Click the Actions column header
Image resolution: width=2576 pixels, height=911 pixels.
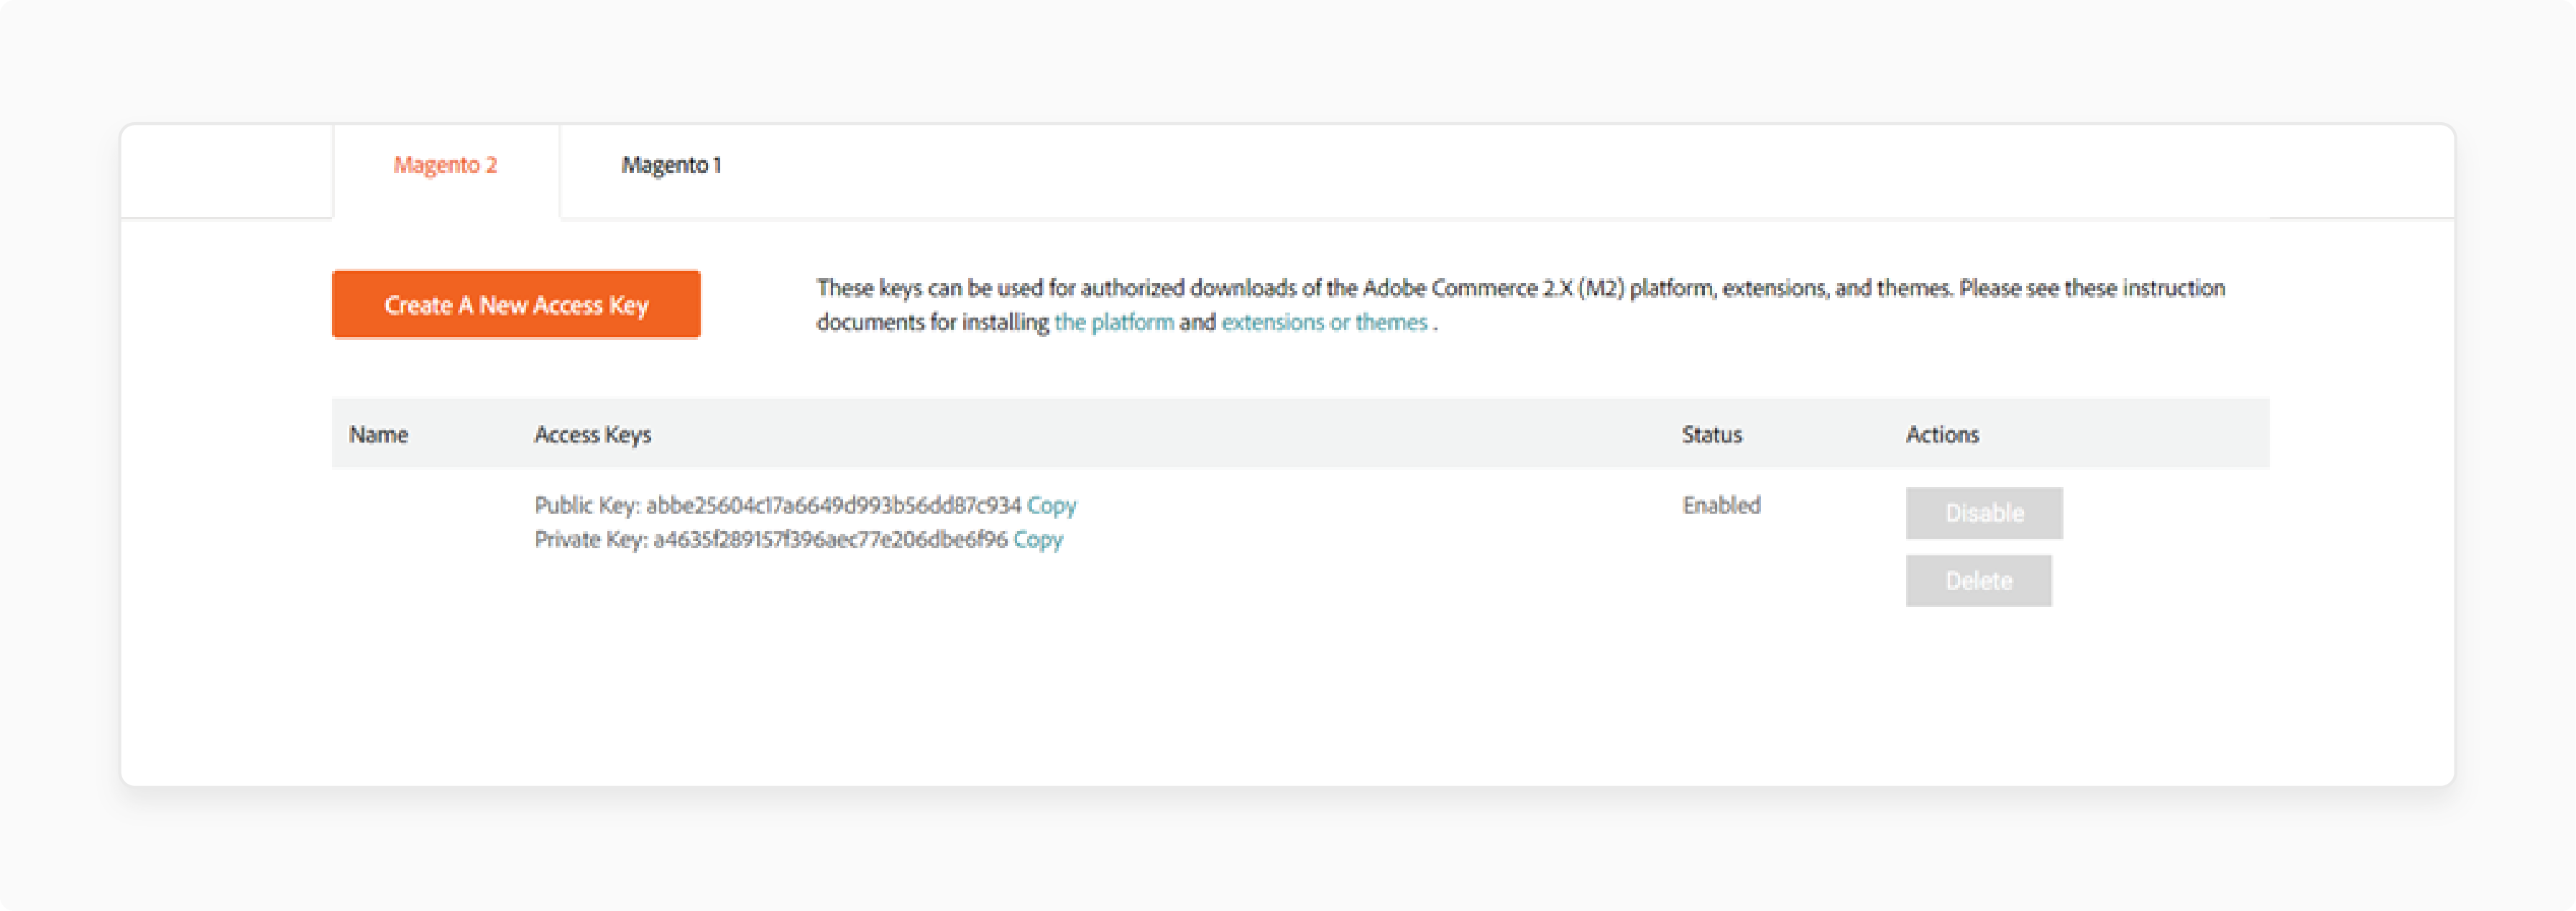[1942, 434]
